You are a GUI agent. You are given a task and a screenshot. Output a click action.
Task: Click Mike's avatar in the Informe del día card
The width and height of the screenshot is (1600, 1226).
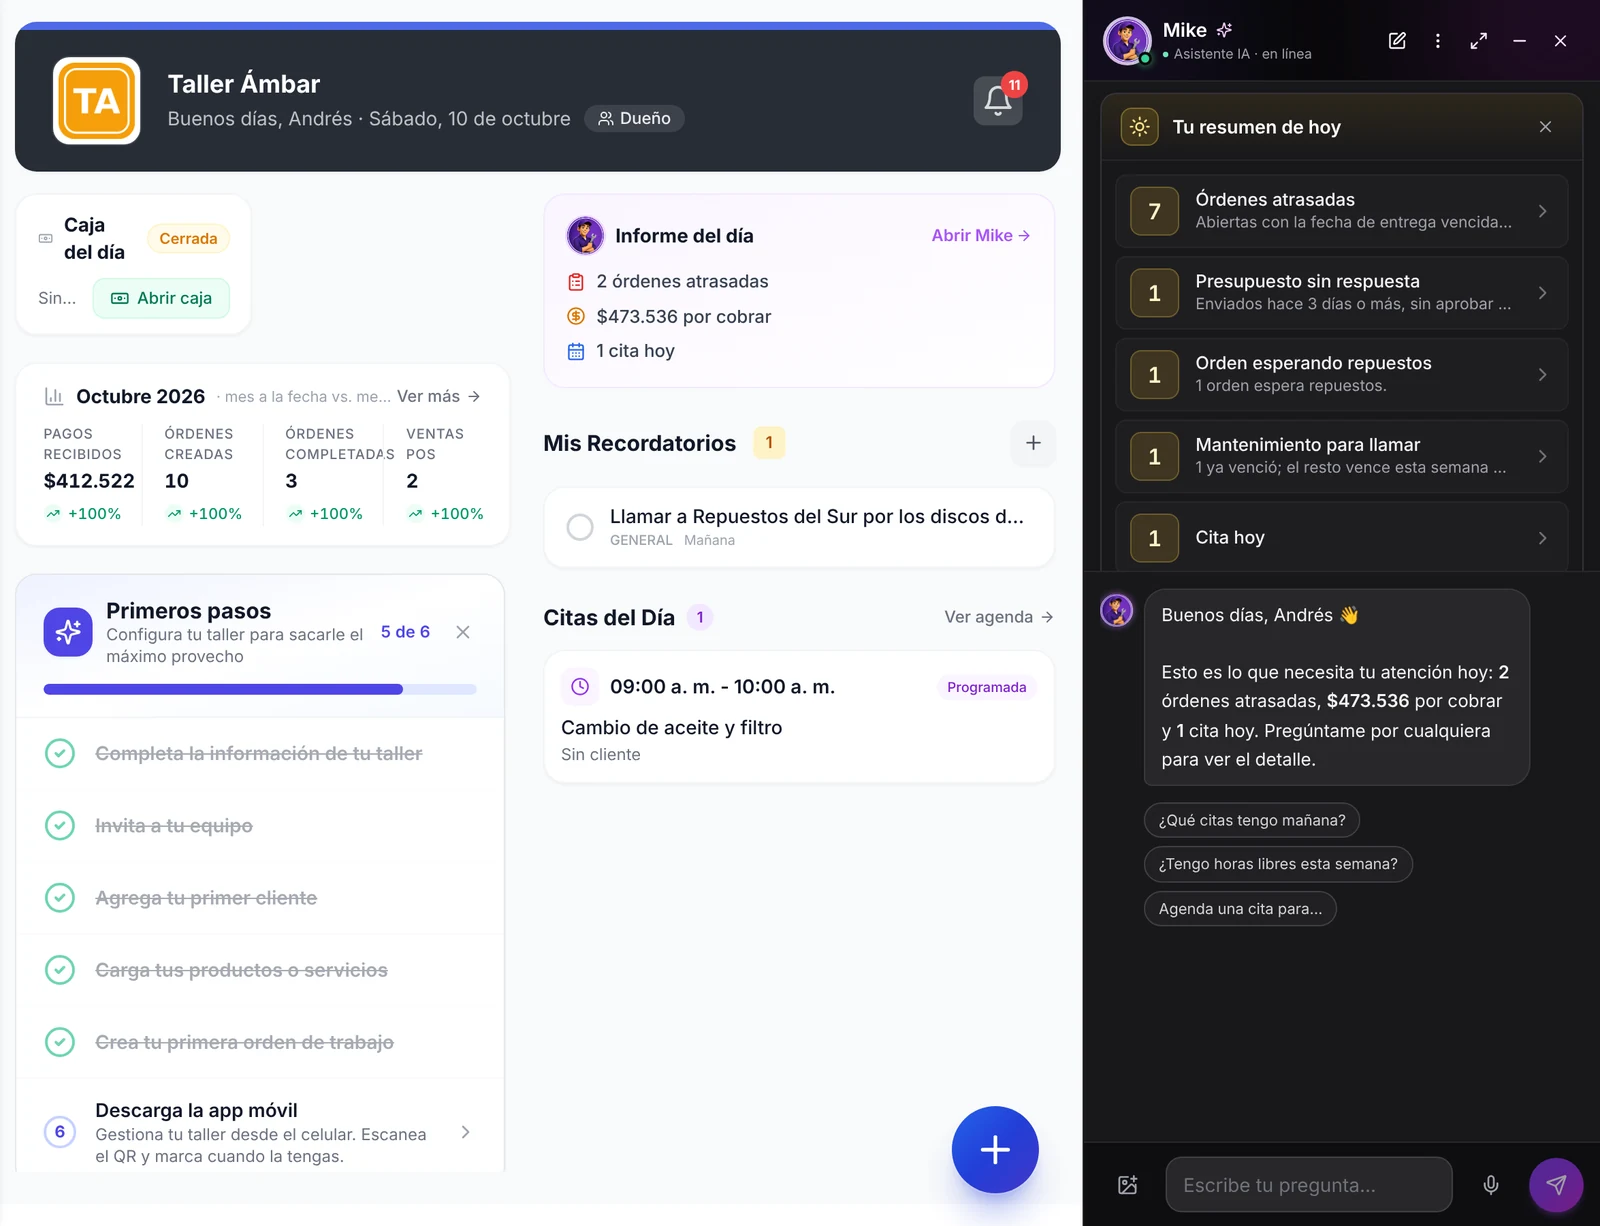click(585, 236)
